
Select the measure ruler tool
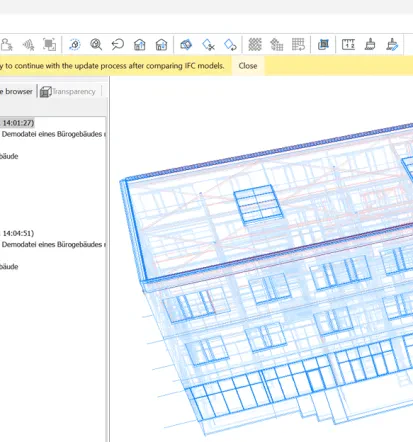click(348, 44)
